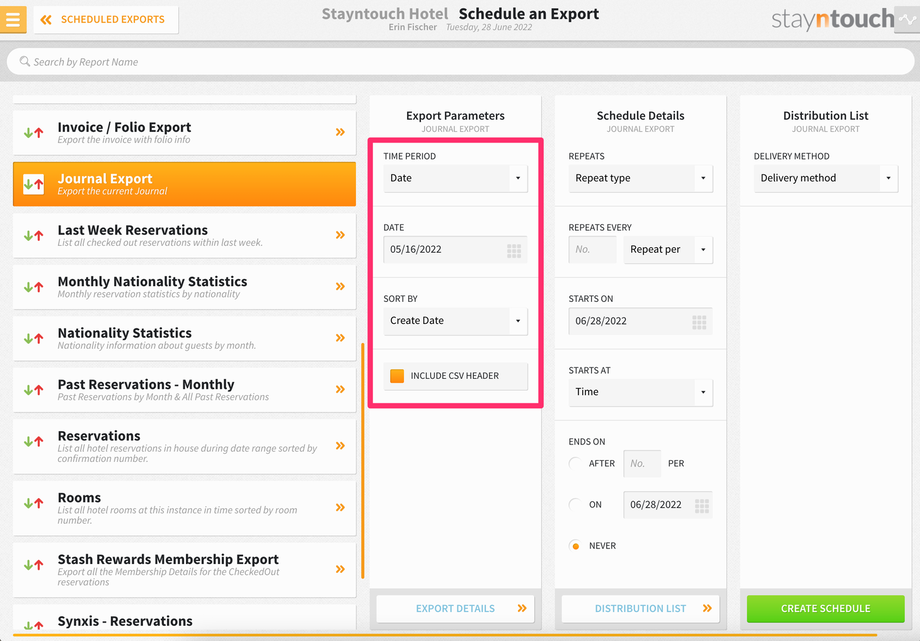Click the Create Schedule button
The image size is (920, 641).
(826, 609)
